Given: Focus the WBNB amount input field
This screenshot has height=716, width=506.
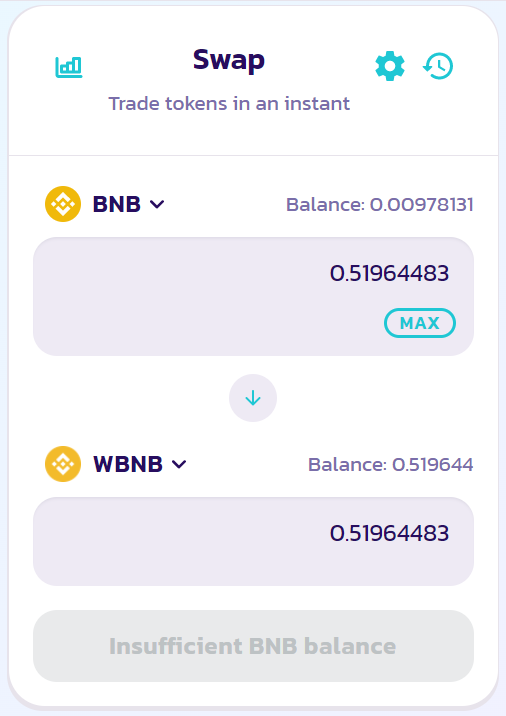Looking at the screenshot, I should 253,542.
